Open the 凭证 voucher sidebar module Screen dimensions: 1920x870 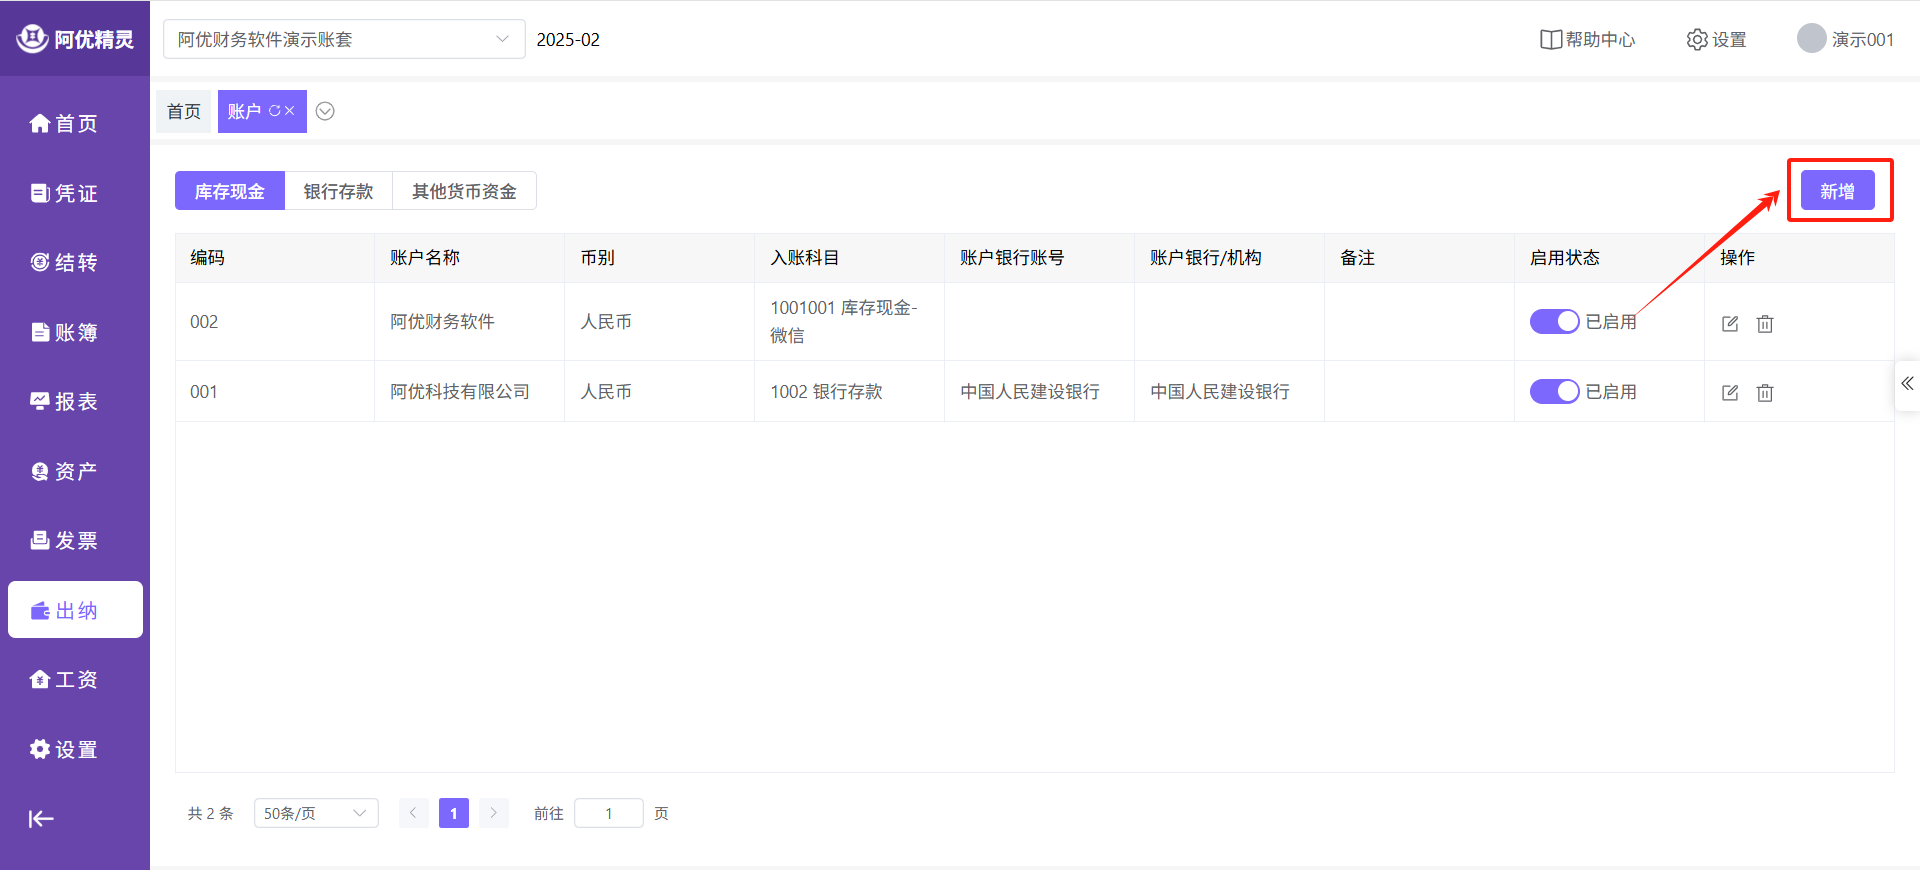(x=65, y=193)
